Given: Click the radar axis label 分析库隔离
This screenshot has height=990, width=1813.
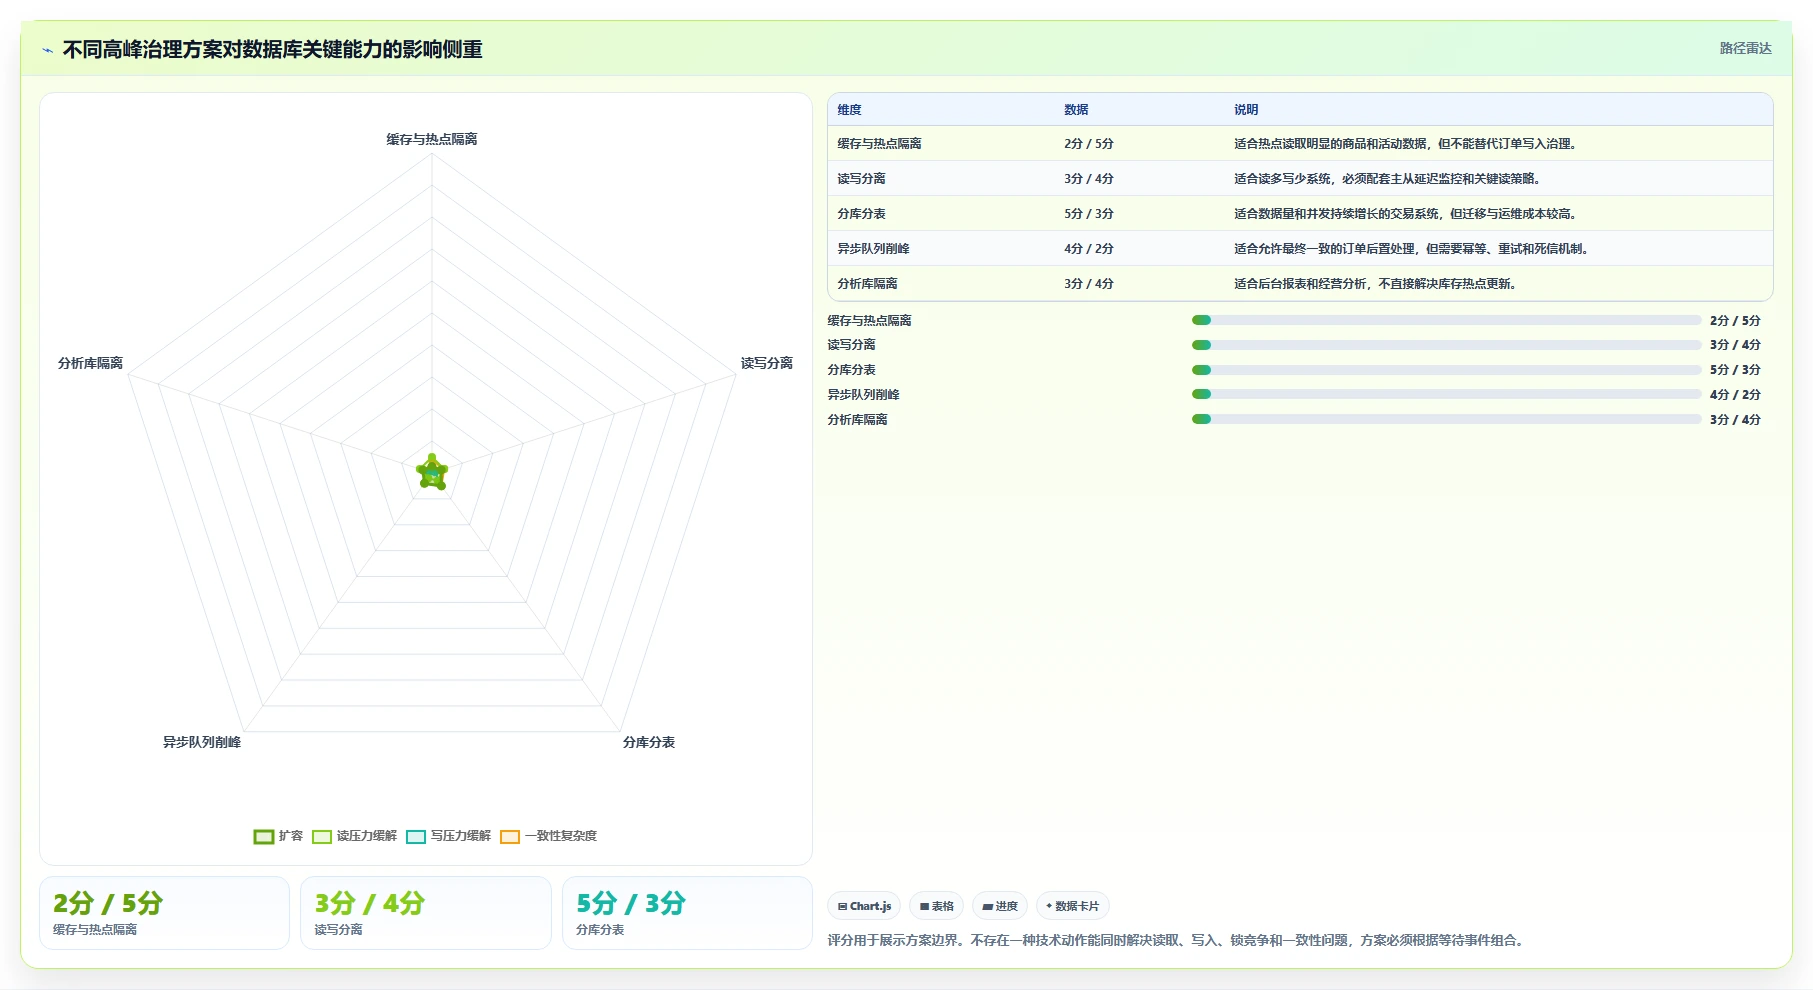Looking at the screenshot, I should pos(90,363).
